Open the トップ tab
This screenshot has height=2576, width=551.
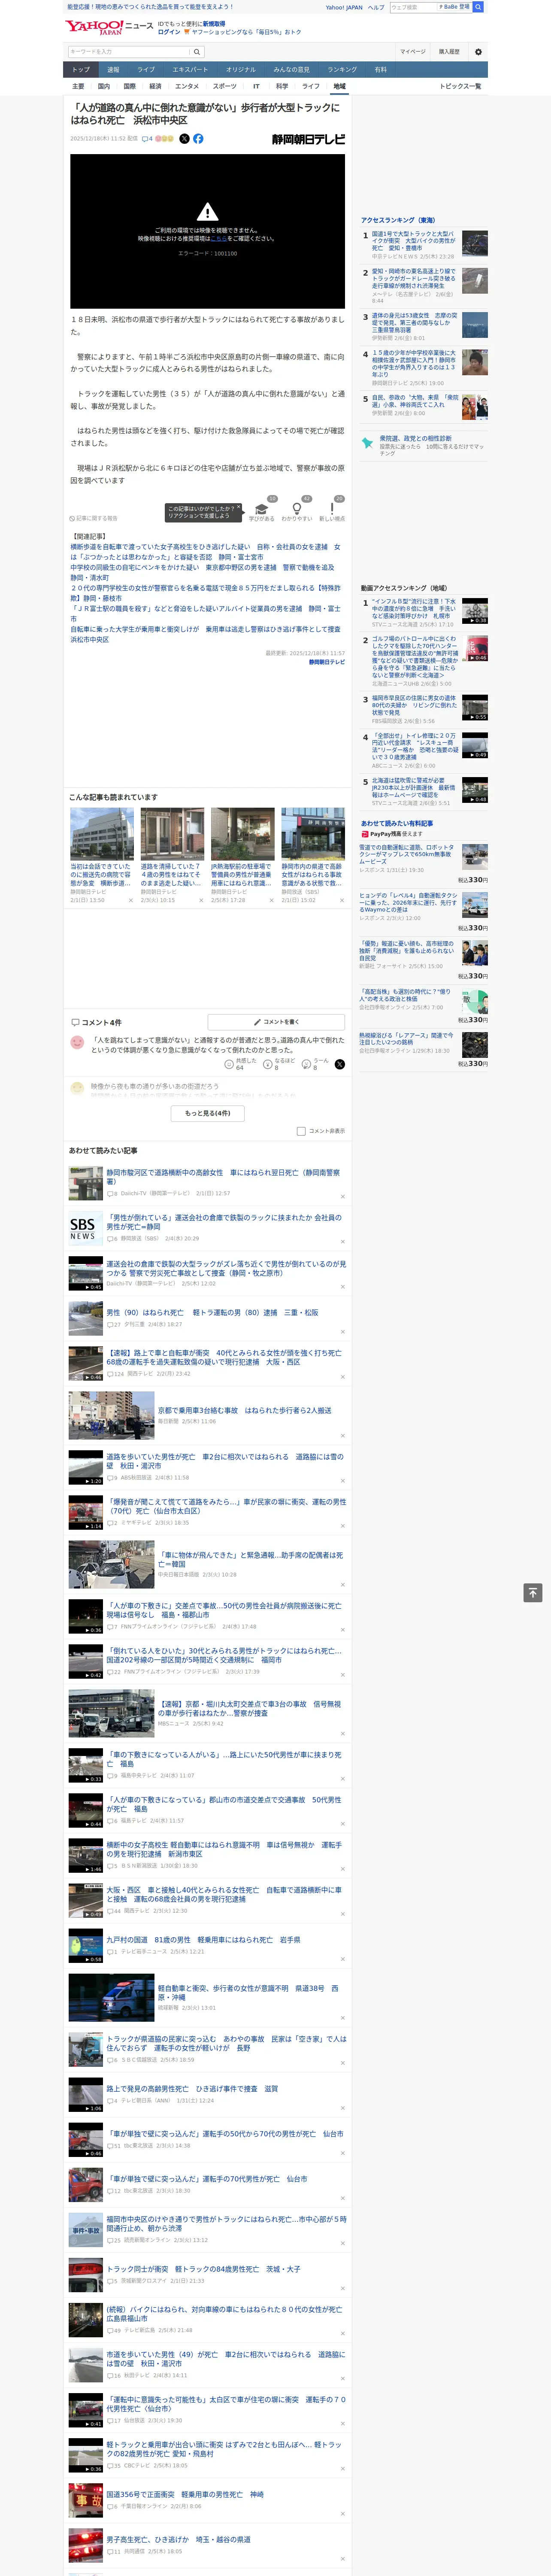pyautogui.click(x=81, y=70)
